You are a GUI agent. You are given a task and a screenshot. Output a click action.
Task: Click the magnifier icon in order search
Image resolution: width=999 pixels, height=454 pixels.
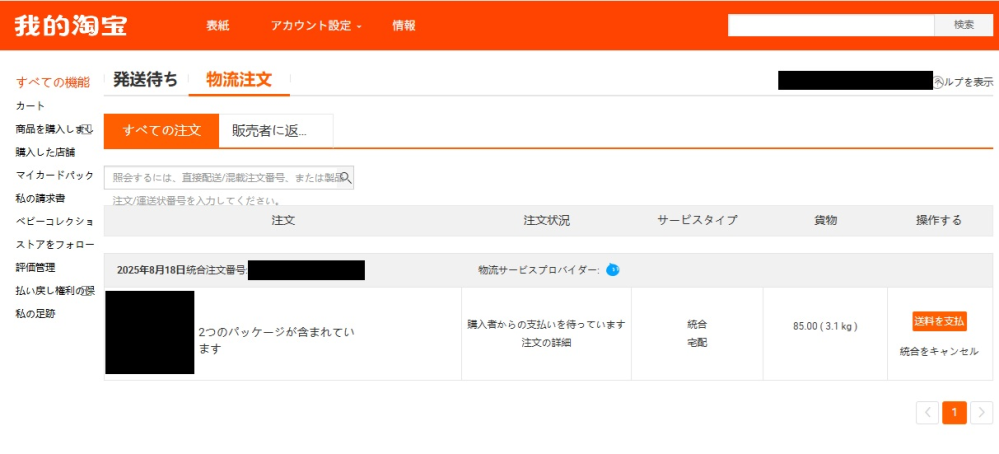345,177
